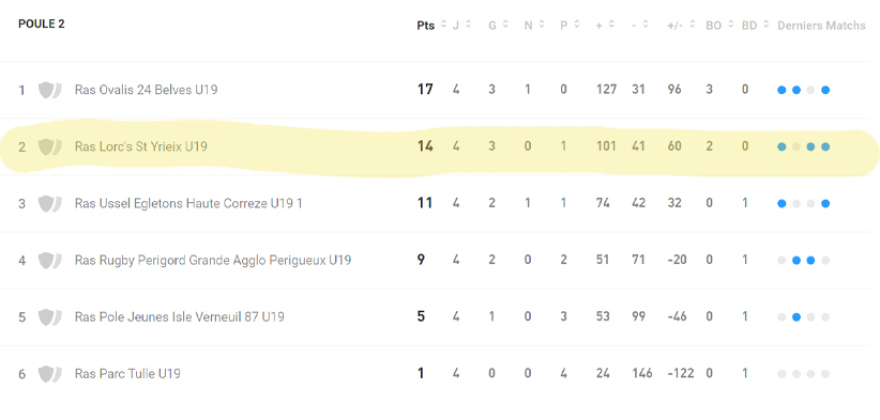Screen dimensions: 880x420
Task: Open Ras Ovalis 24 Belves U19 team
Action: pyautogui.click(x=146, y=90)
